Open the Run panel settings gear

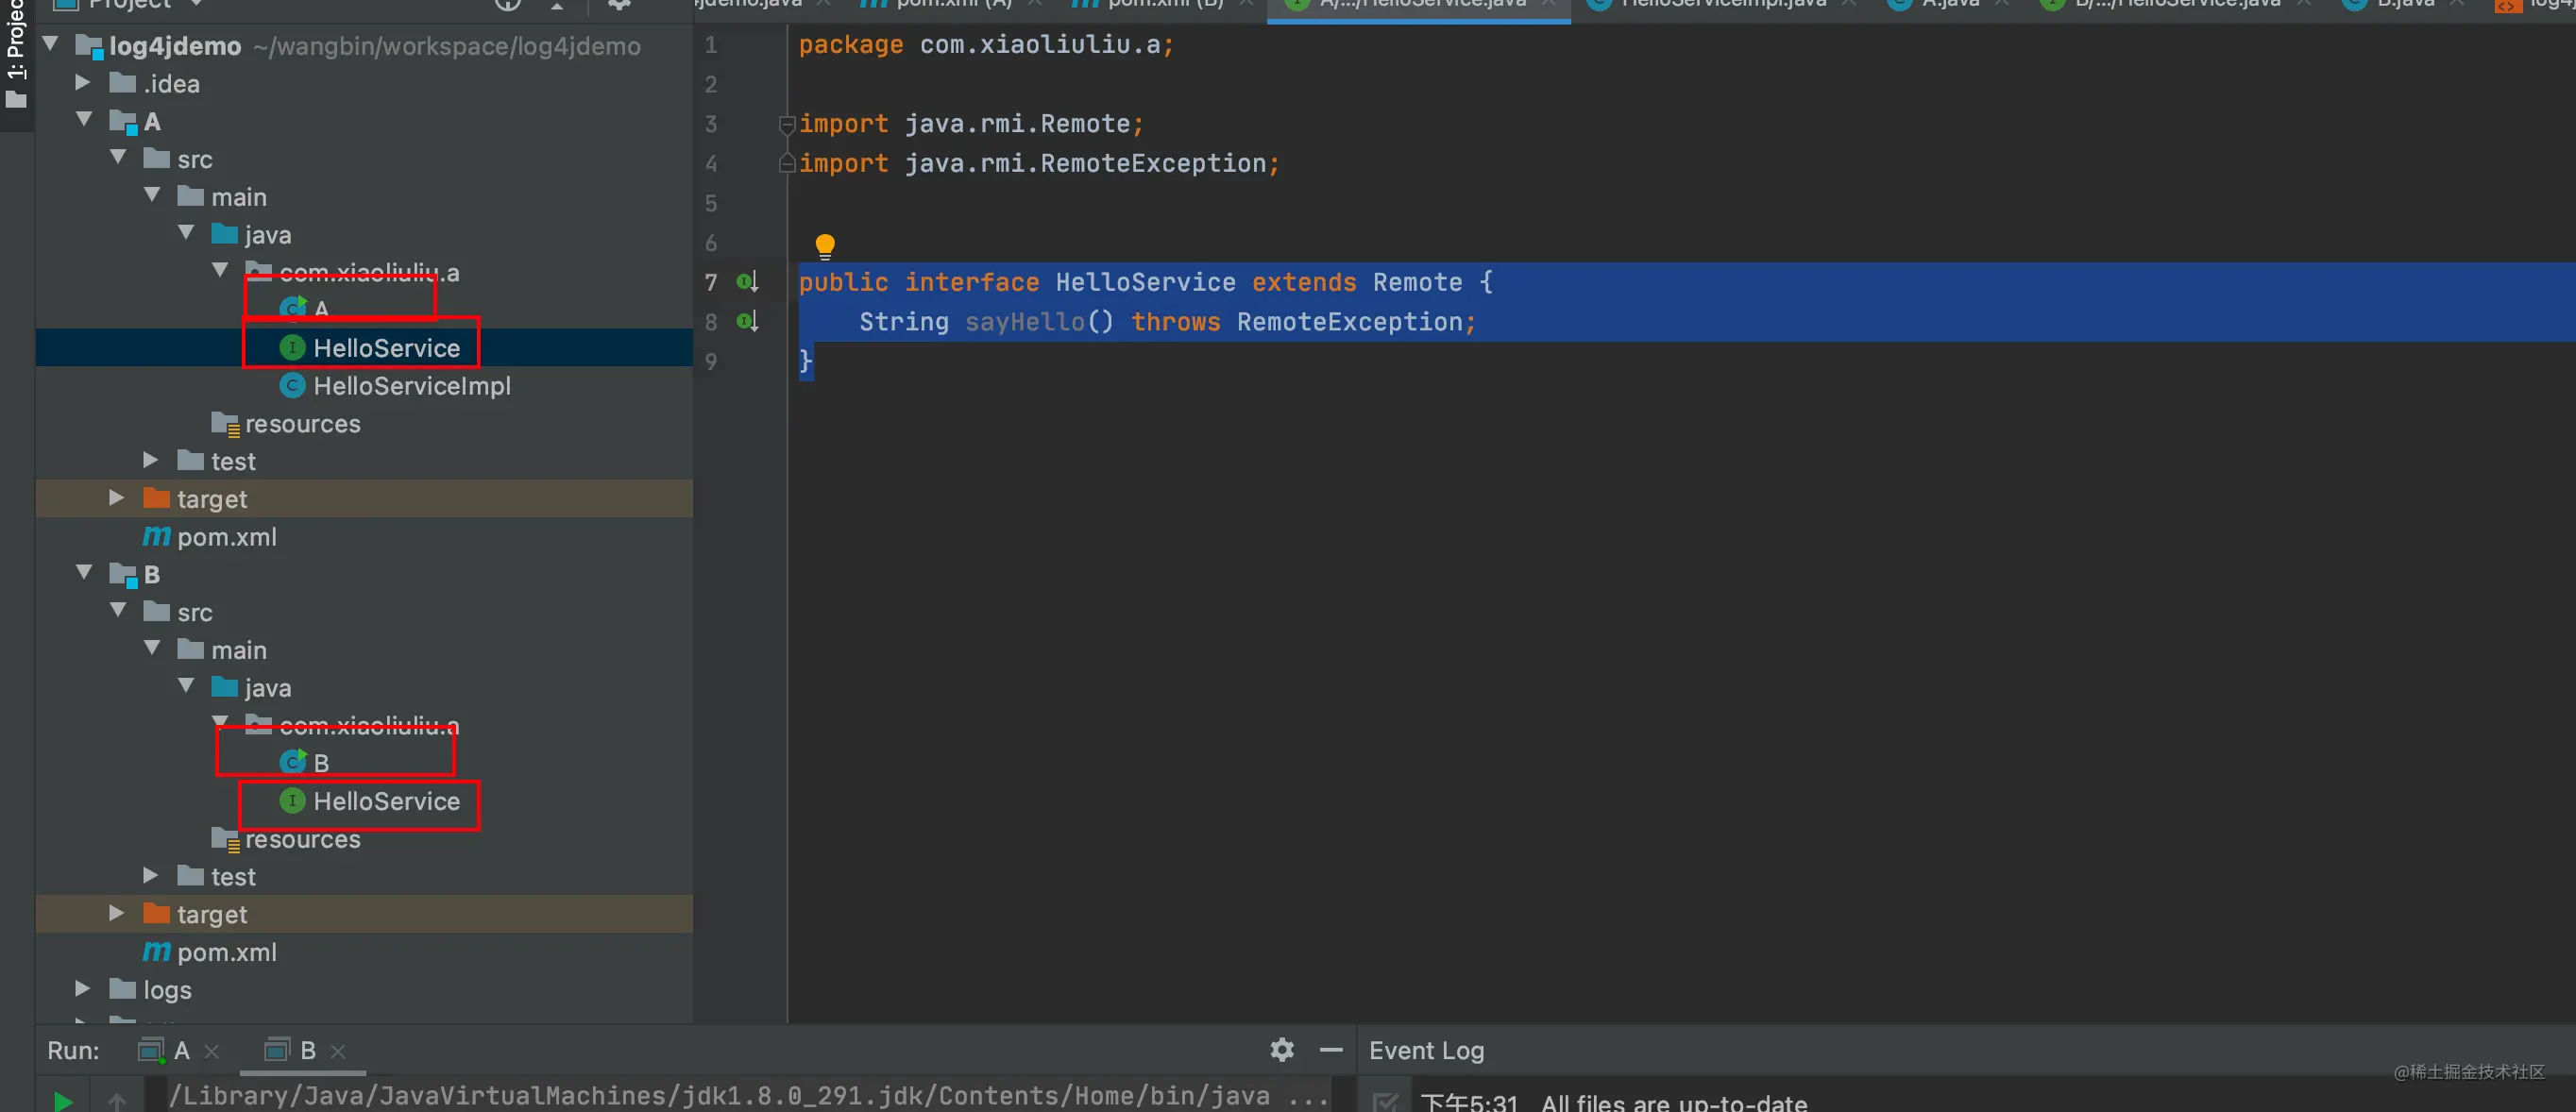tap(1282, 1049)
